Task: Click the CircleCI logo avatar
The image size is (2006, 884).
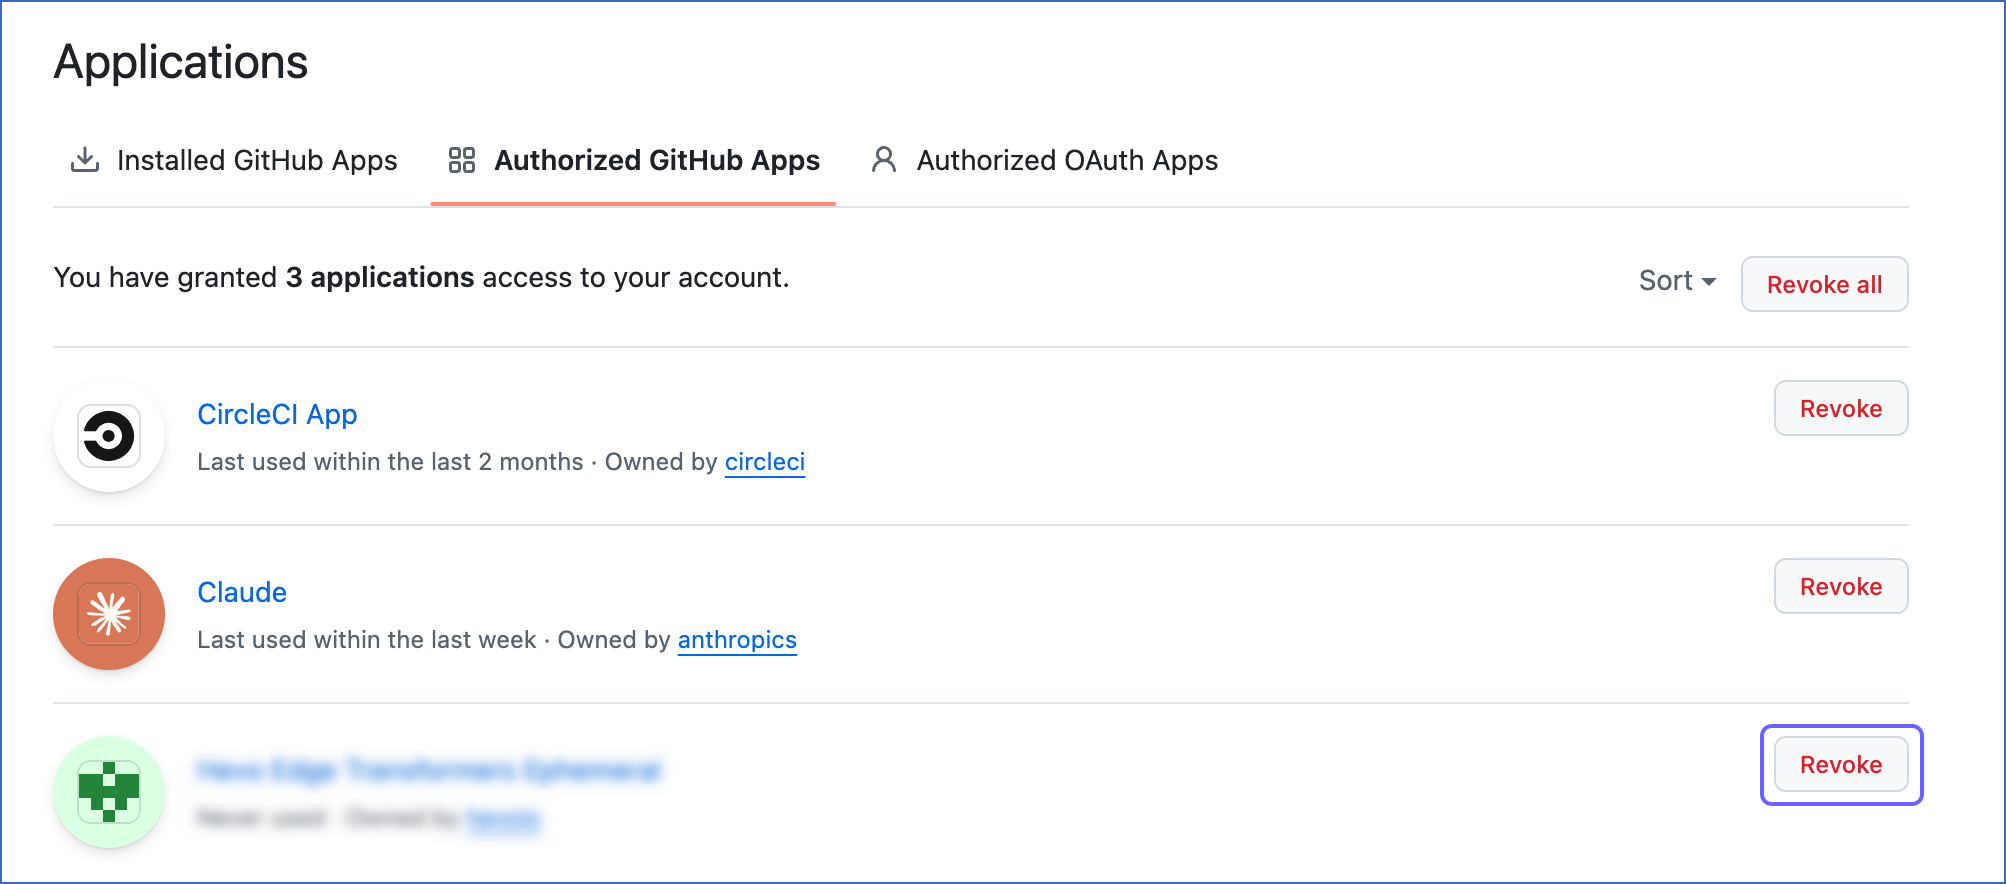Action: click(109, 436)
